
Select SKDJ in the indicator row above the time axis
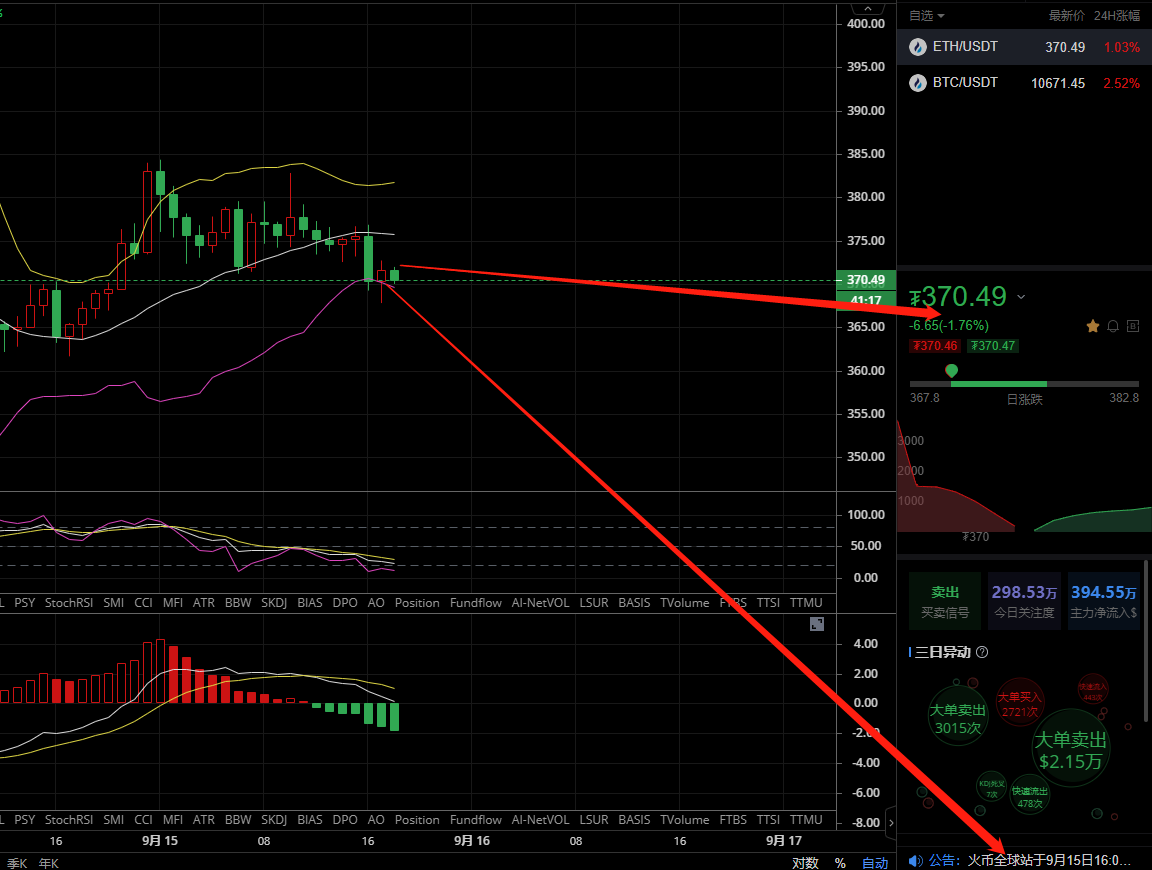coord(274,819)
